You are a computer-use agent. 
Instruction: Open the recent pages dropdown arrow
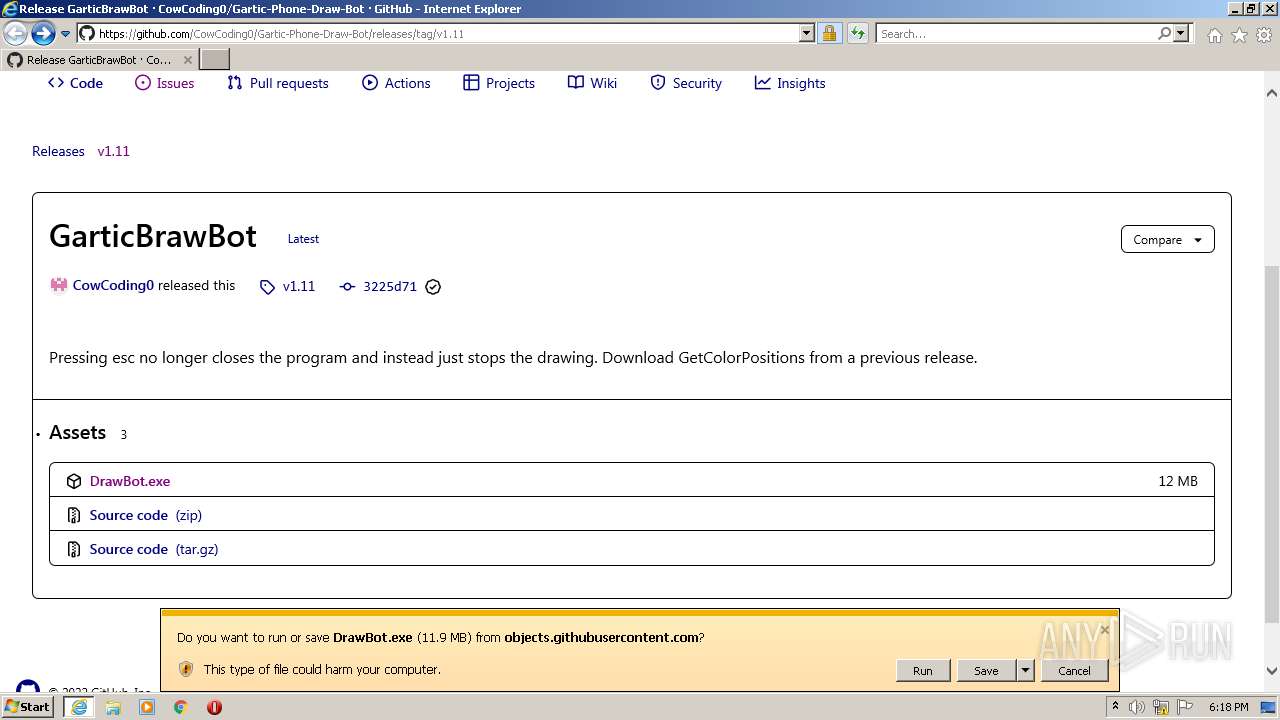[x=65, y=34]
